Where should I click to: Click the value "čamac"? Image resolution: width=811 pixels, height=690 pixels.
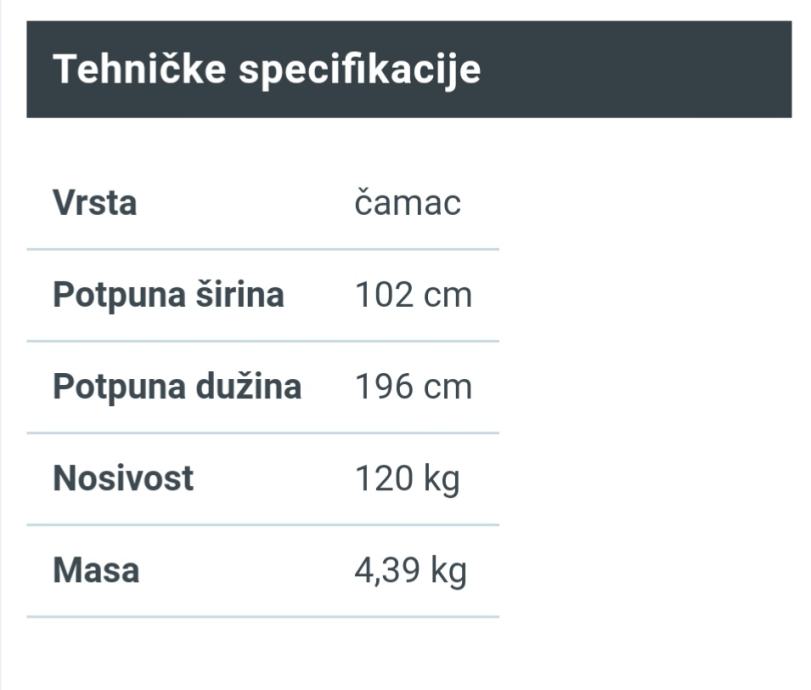(408, 203)
